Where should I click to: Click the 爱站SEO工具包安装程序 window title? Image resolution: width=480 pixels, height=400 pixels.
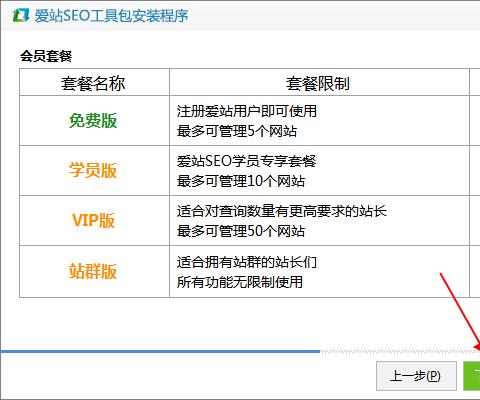coord(111,16)
